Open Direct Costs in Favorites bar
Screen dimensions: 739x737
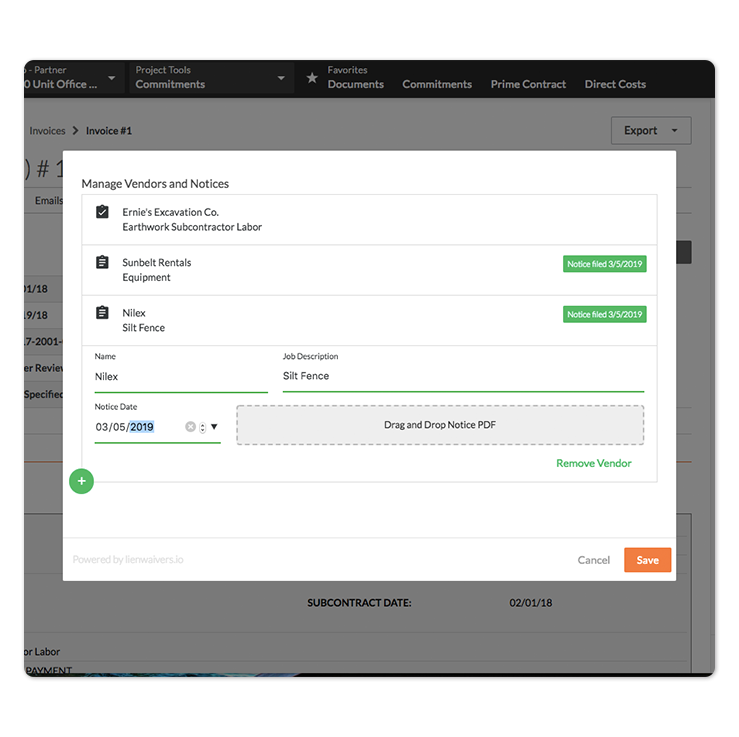point(615,84)
